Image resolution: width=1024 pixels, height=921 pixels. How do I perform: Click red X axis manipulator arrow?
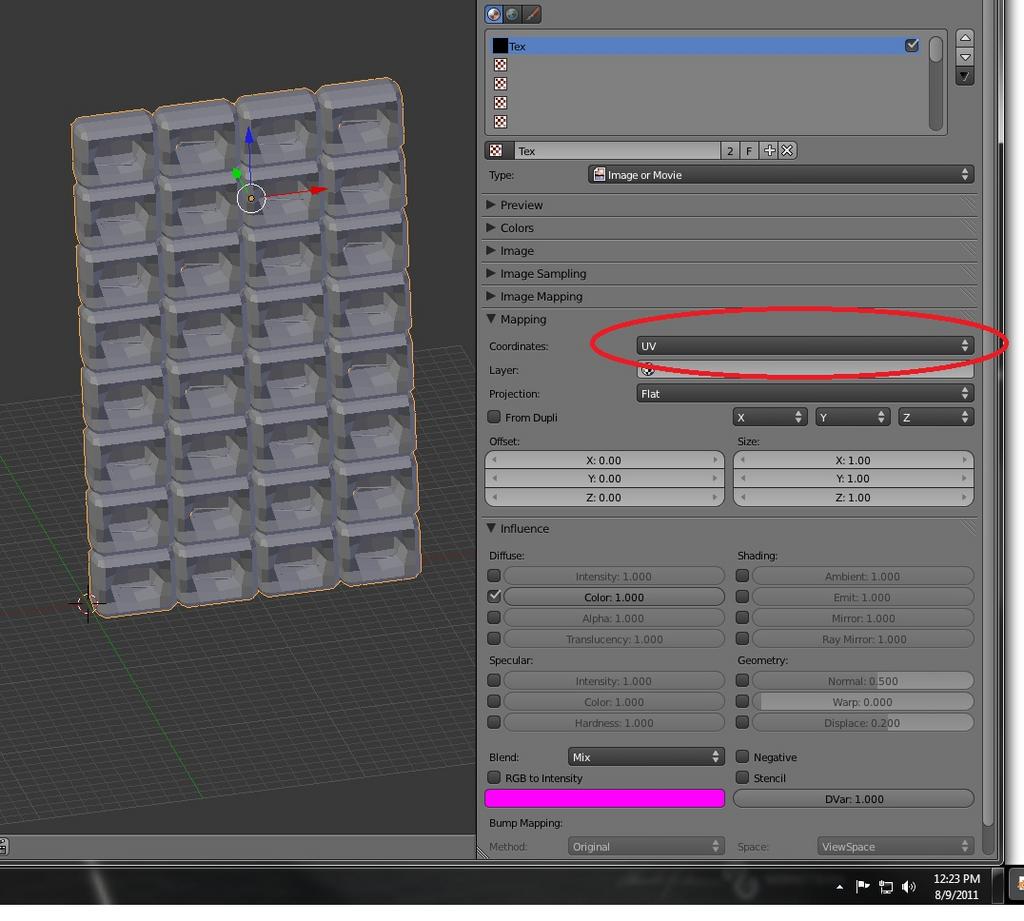click(318, 190)
